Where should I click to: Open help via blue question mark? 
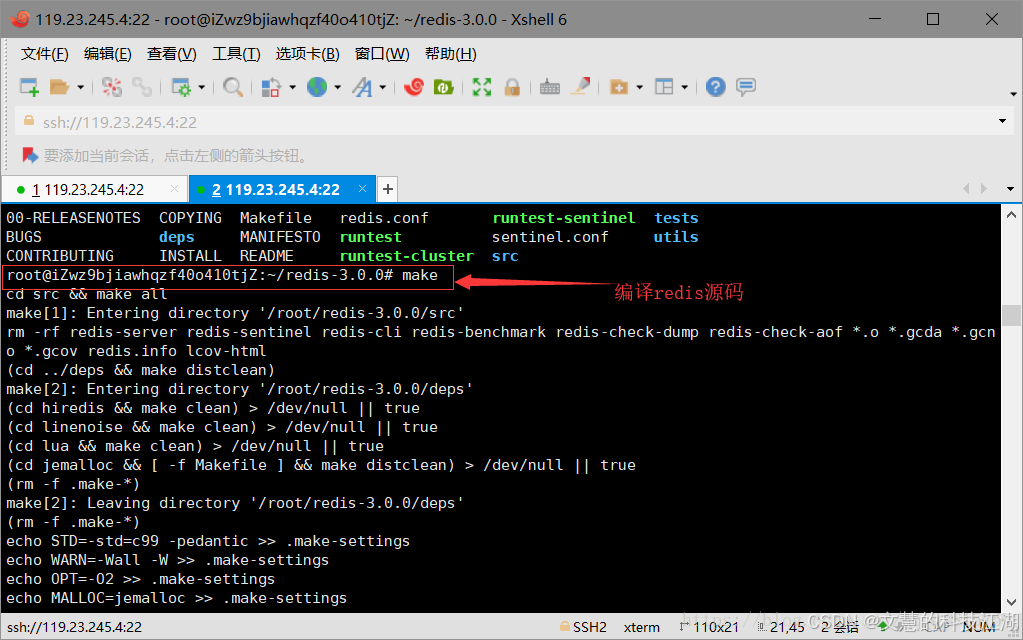click(x=716, y=87)
